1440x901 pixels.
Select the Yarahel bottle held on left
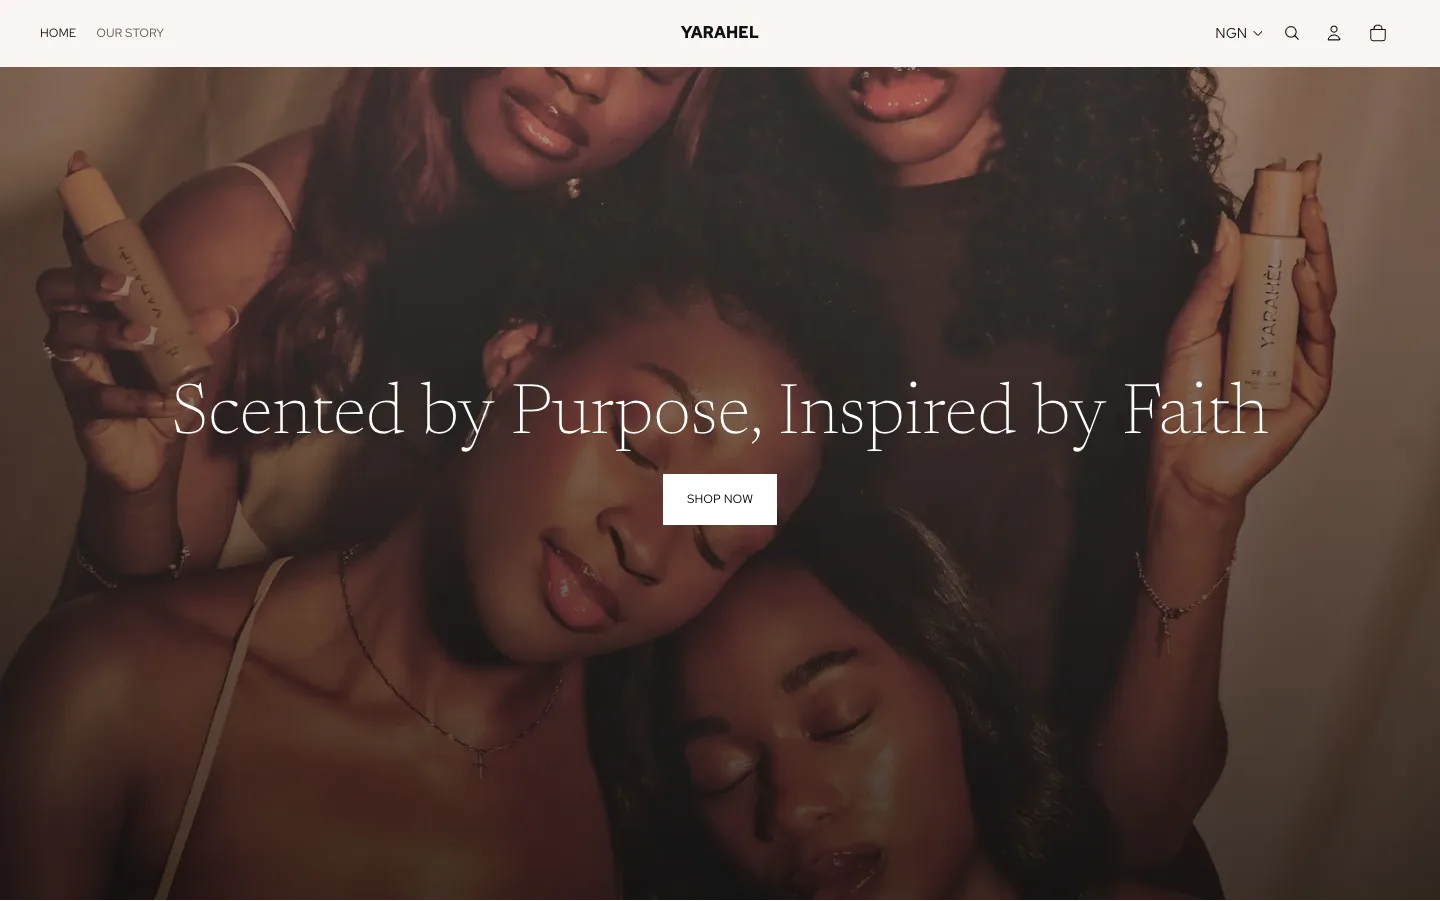[x=133, y=270]
